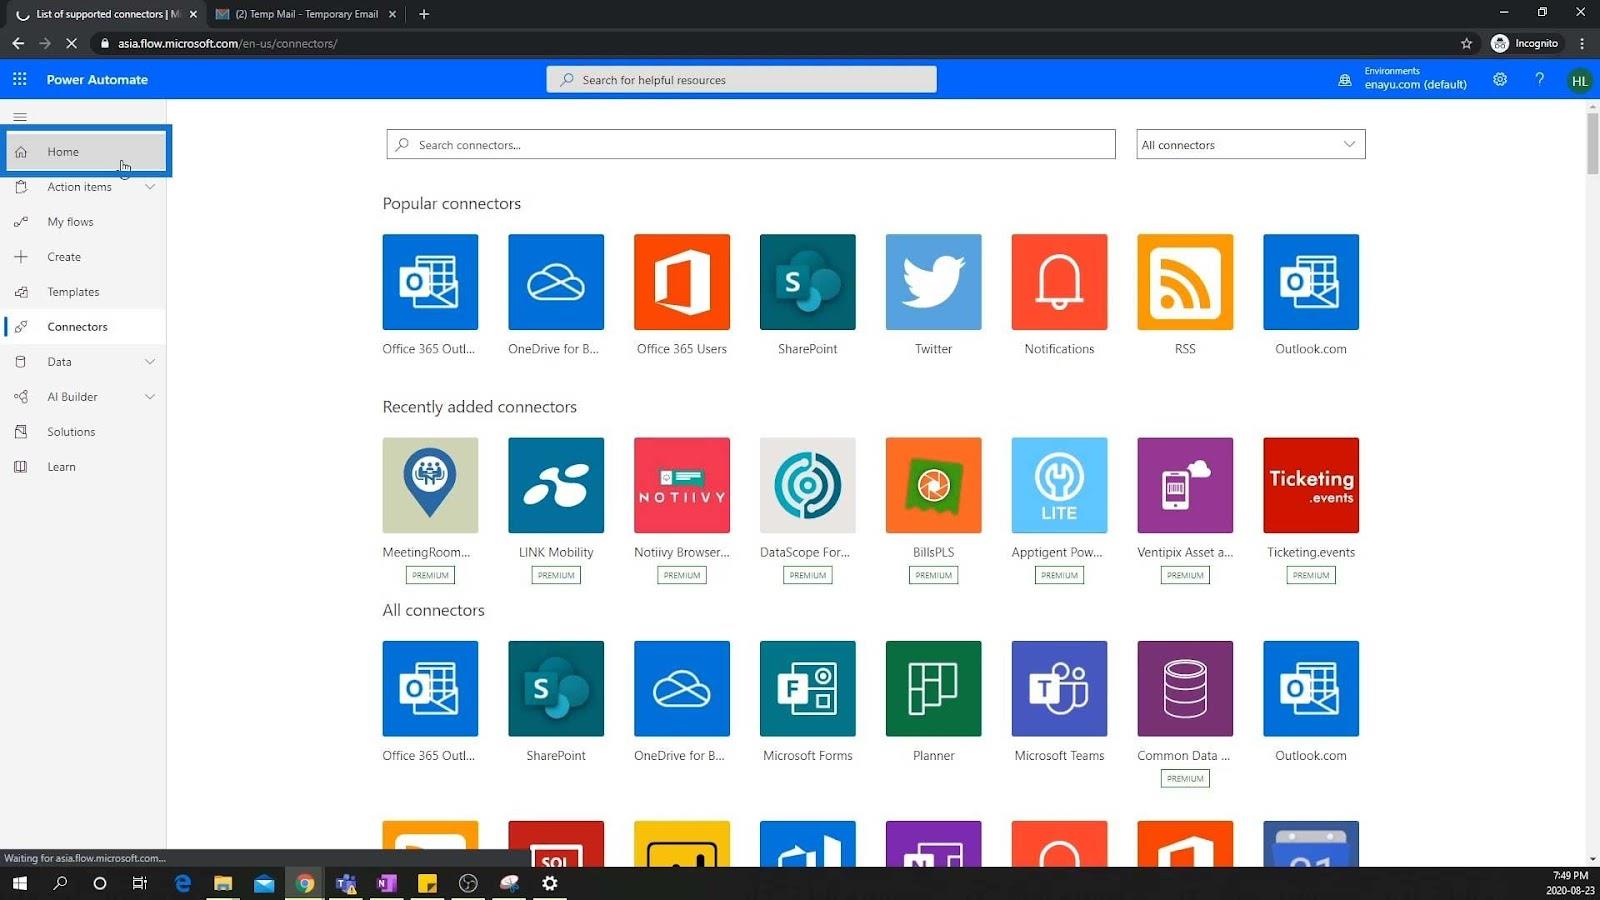This screenshot has height=900, width=1600.
Task: Open the app launcher waffle icon
Action: [20, 79]
